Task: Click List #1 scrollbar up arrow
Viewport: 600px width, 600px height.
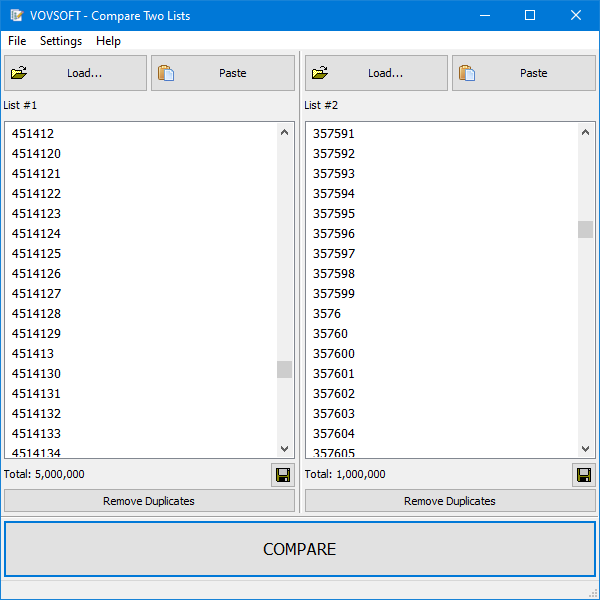Action: pyautogui.click(x=285, y=132)
